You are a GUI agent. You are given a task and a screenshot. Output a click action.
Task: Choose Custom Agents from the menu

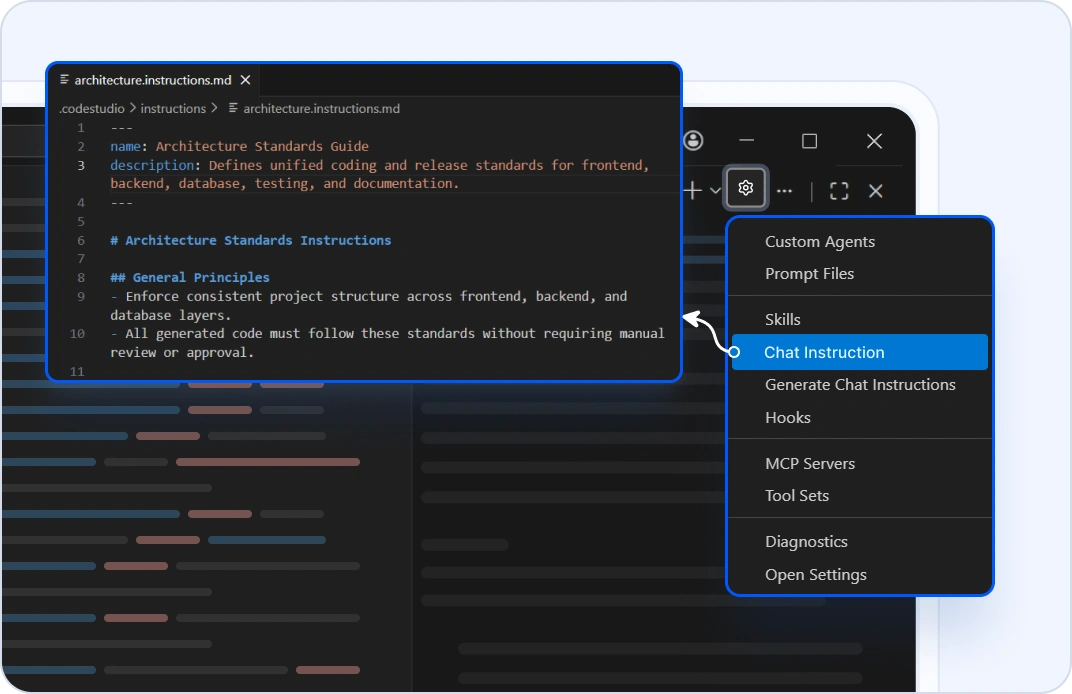[x=820, y=241]
